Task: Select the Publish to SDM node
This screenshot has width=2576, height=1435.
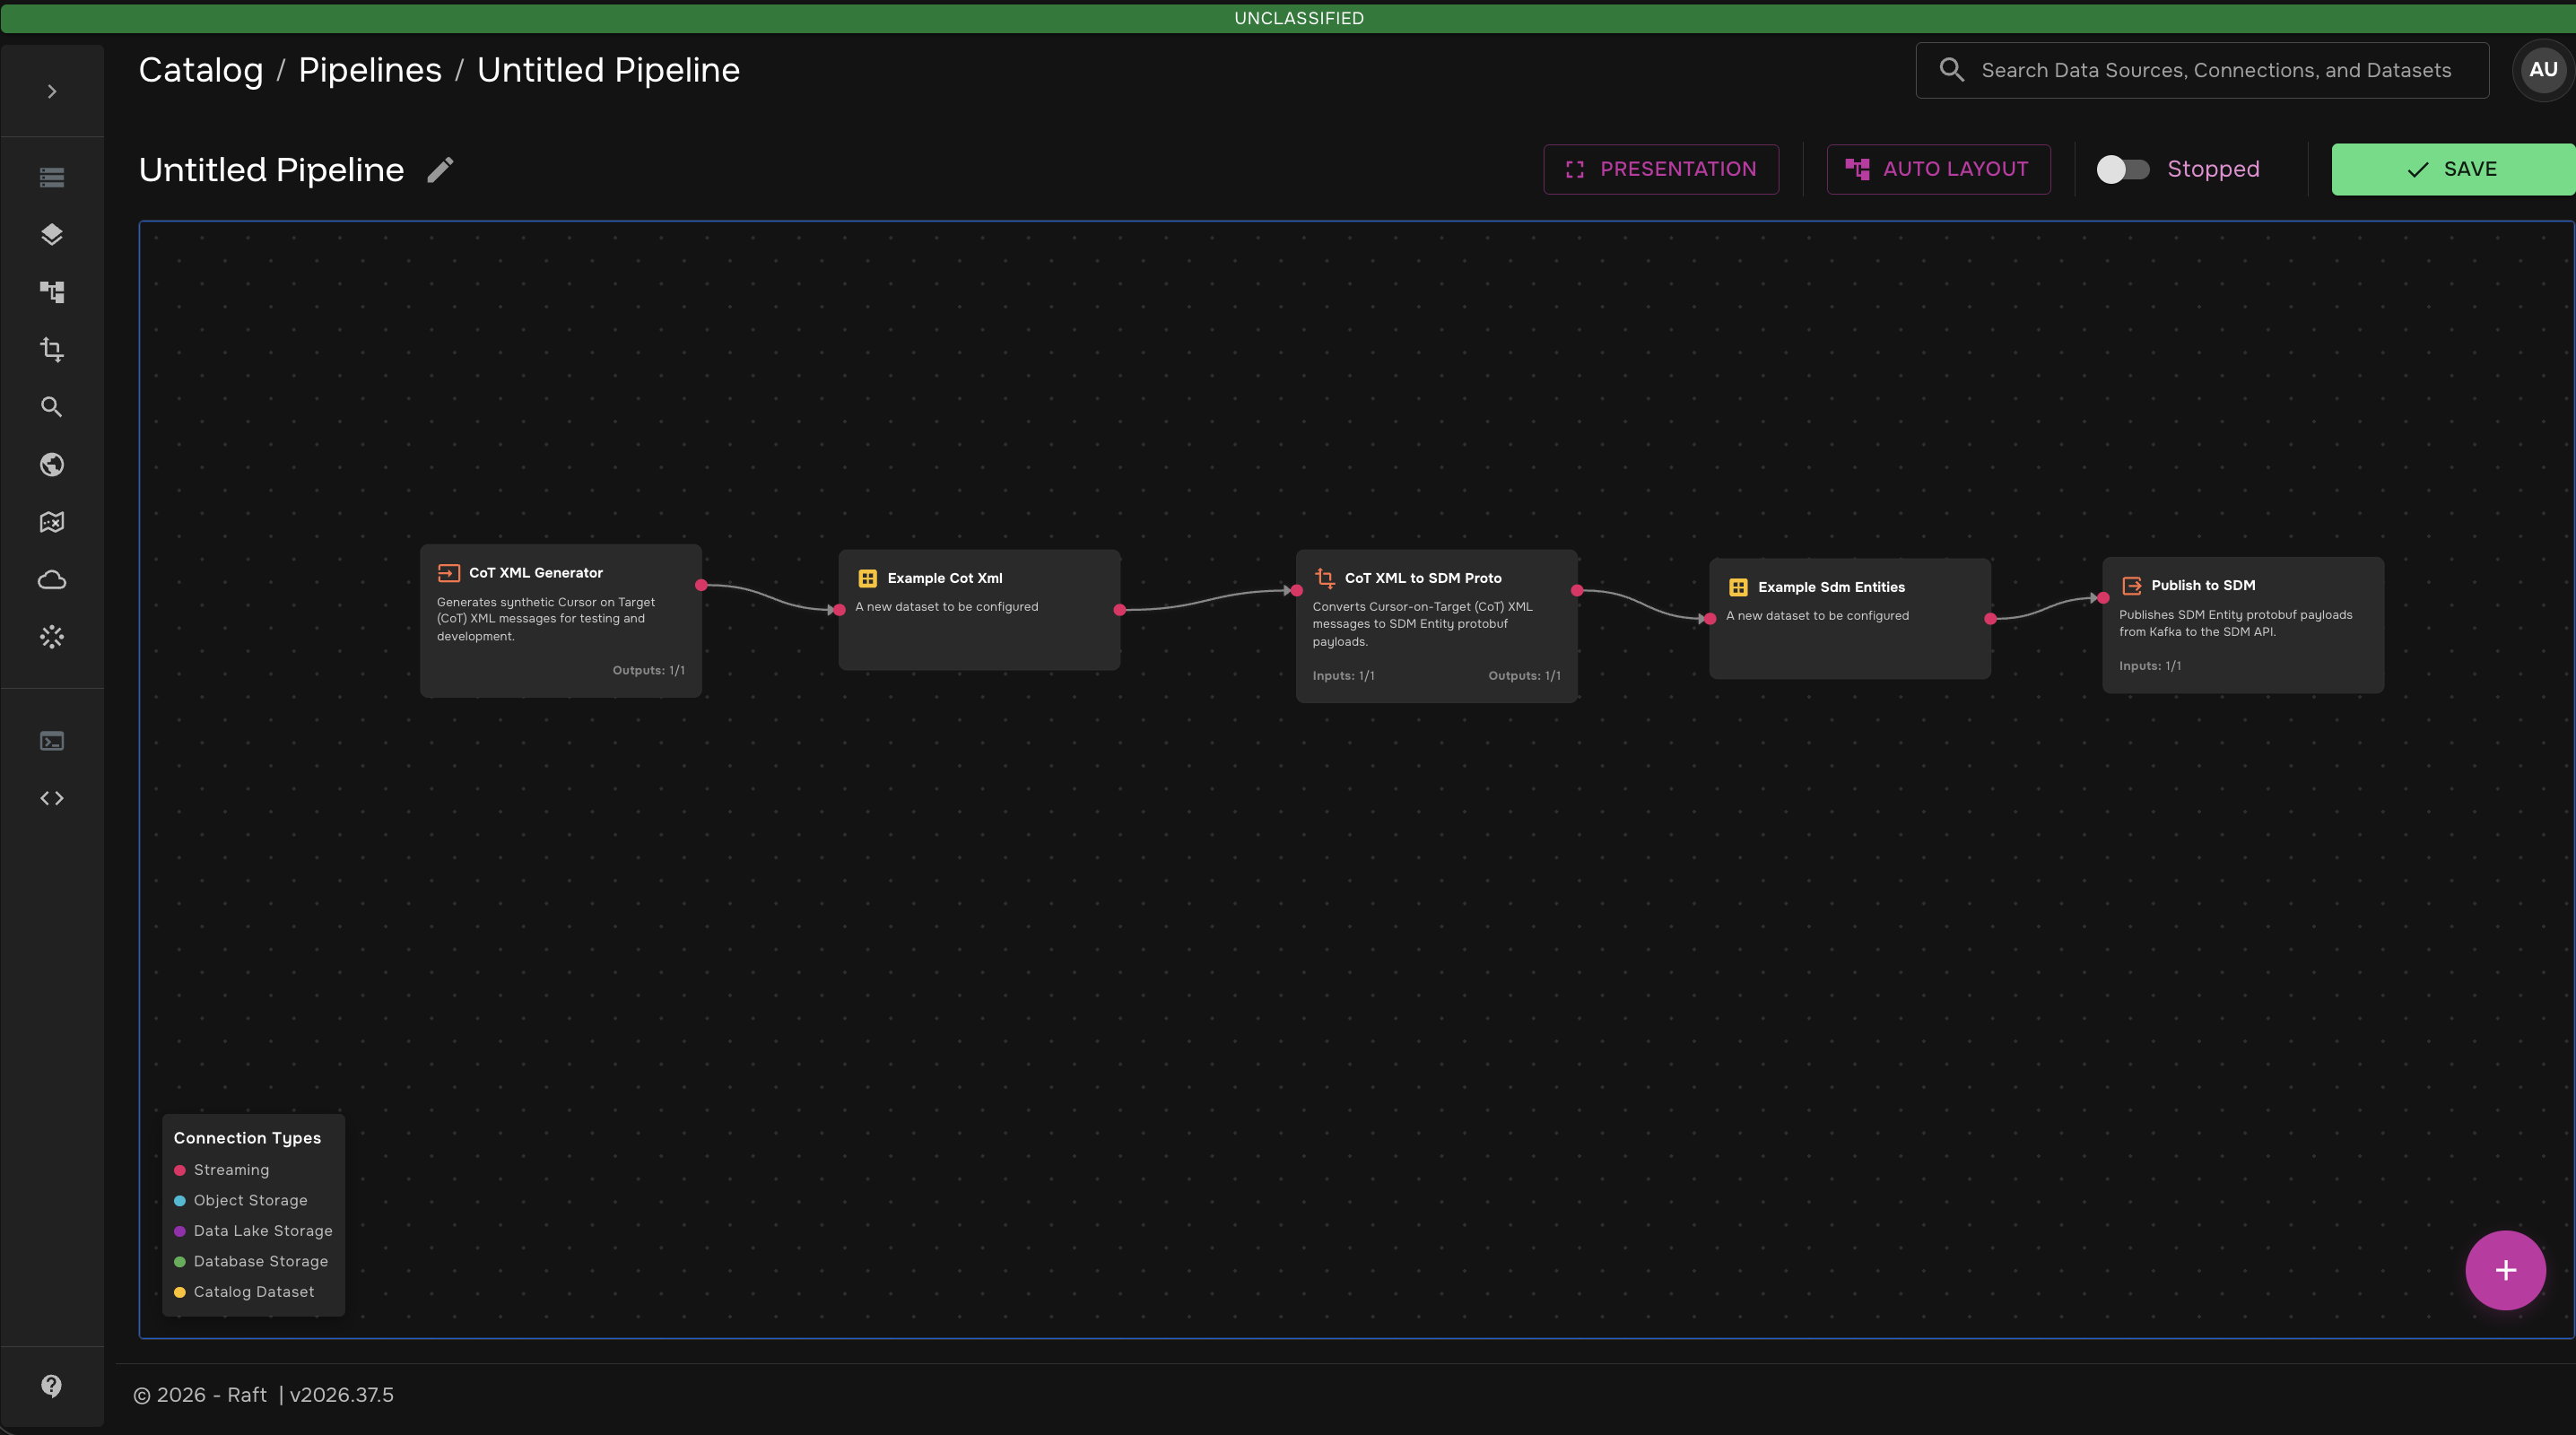Action: click(2243, 625)
